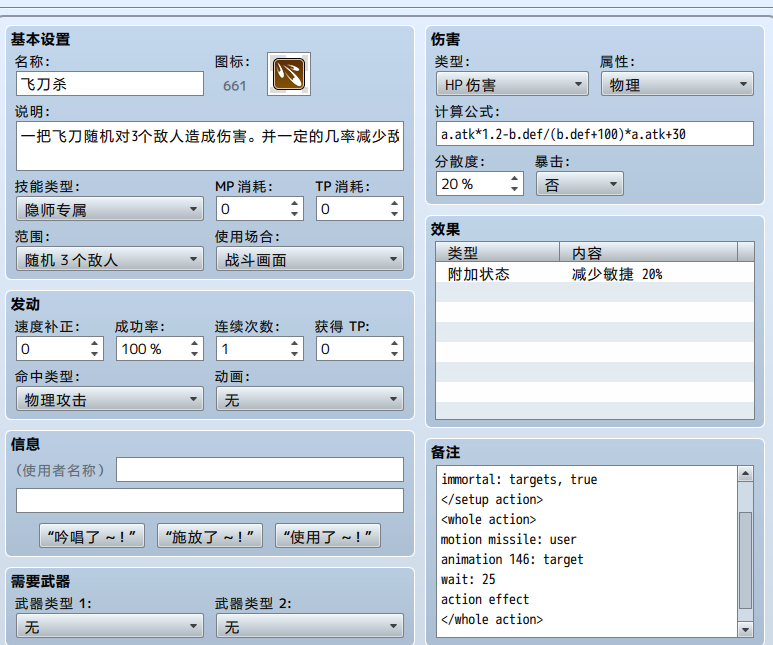Click the "吟唱了～!" message button
The height and width of the screenshot is (645, 773).
(92, 536)
